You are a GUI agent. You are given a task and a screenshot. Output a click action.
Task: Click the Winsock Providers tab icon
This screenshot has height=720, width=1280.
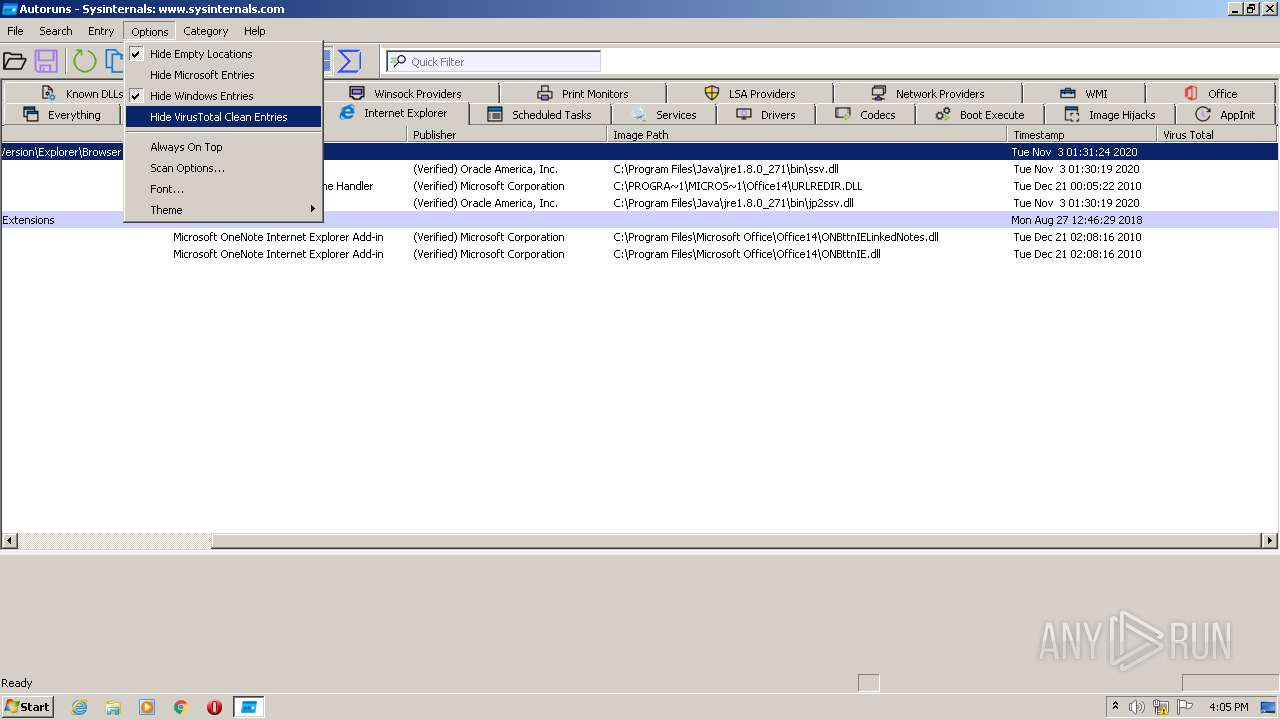tap(357, 94)
